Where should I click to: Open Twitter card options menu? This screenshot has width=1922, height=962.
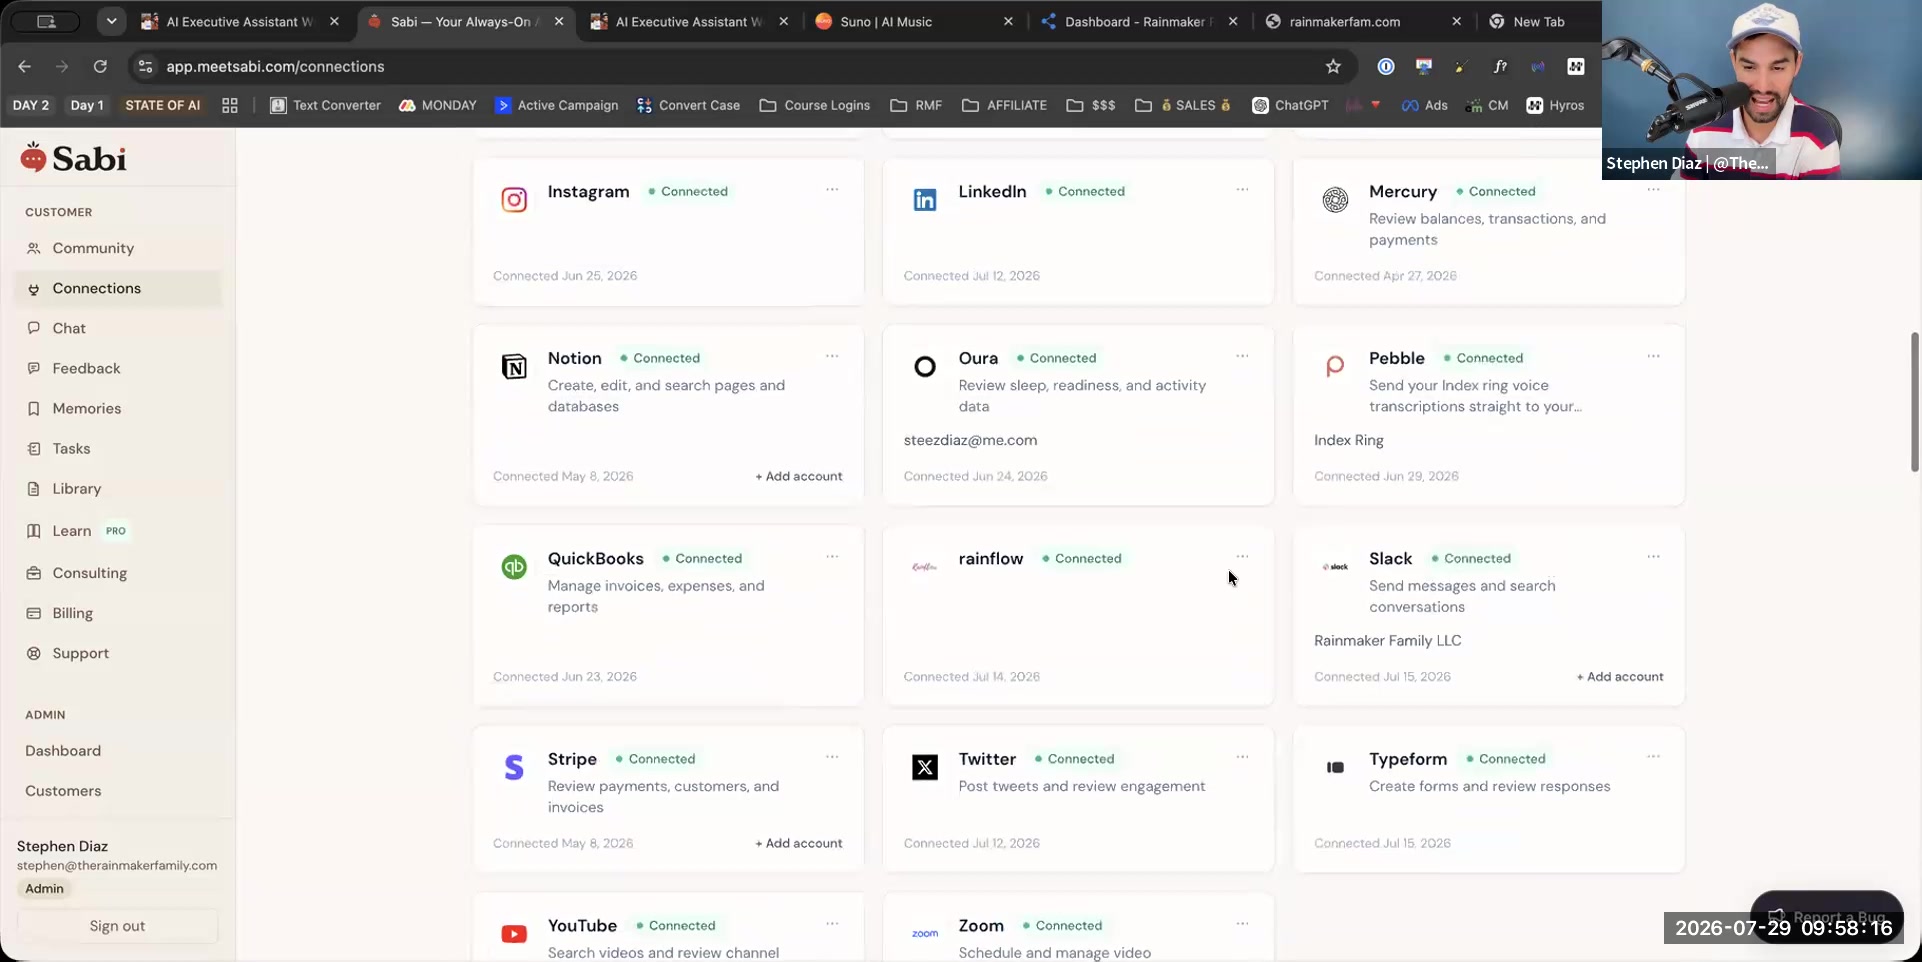pyautogui.click(x=1242, y=757)
